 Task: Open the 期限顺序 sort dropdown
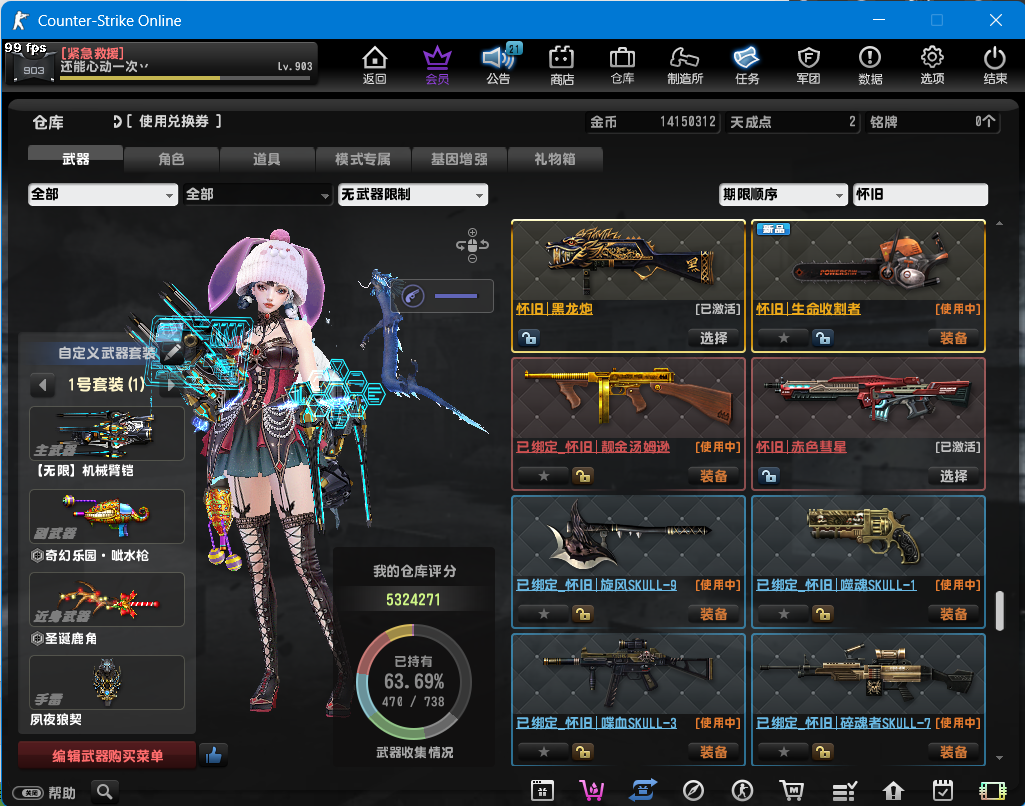click(x=783, y=194)
